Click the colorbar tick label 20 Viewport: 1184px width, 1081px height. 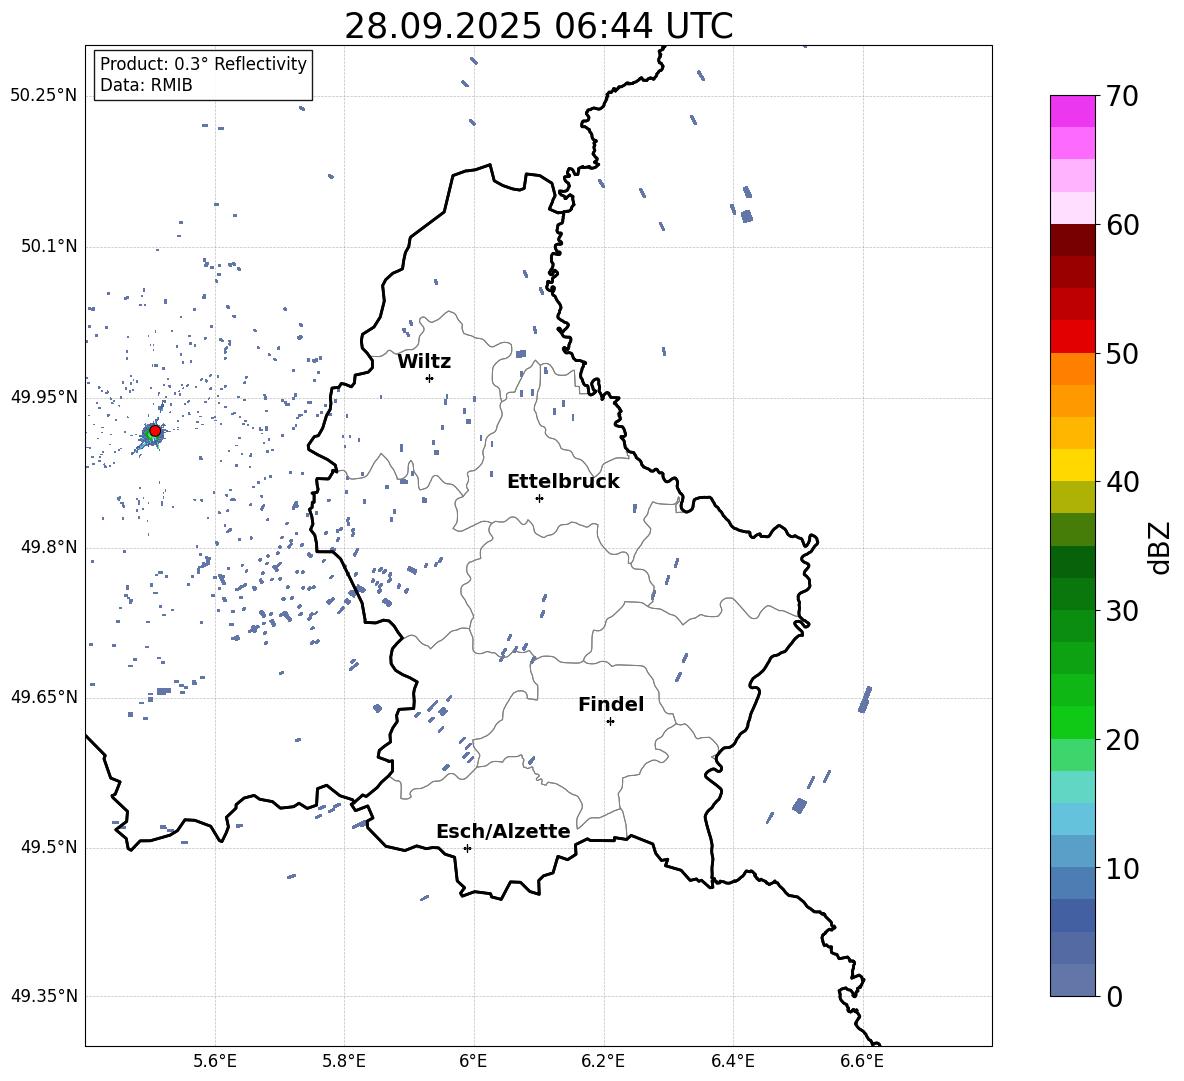coord(1121,740)
